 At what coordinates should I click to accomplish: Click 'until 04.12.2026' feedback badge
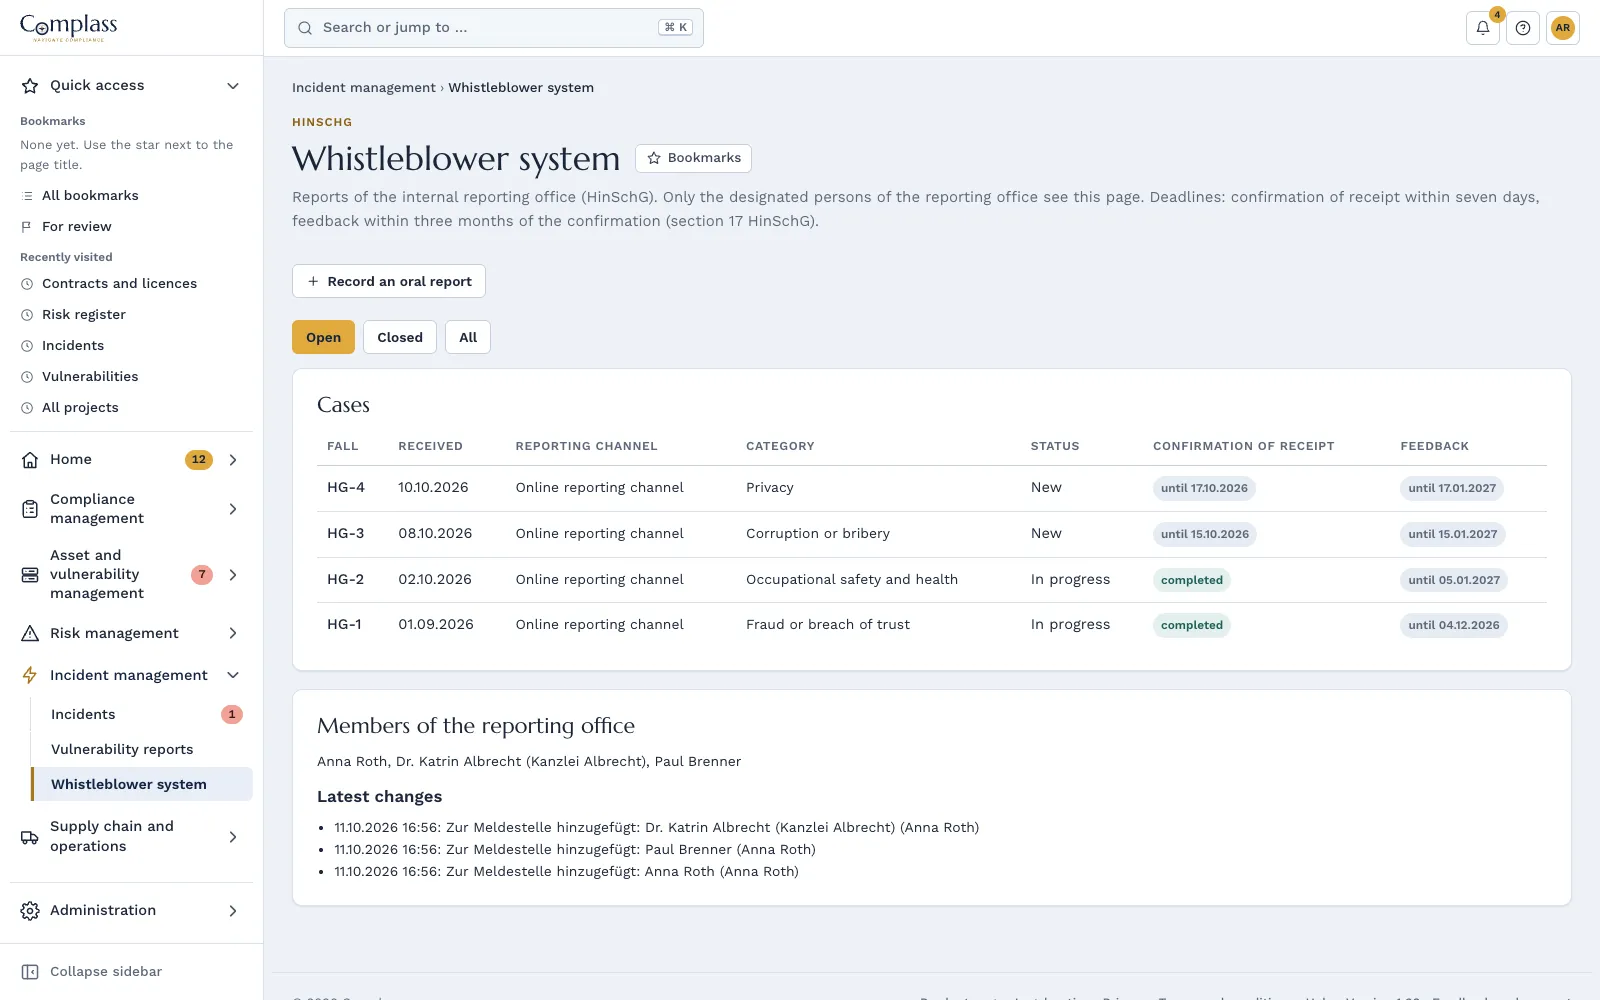coord(1454,626)
